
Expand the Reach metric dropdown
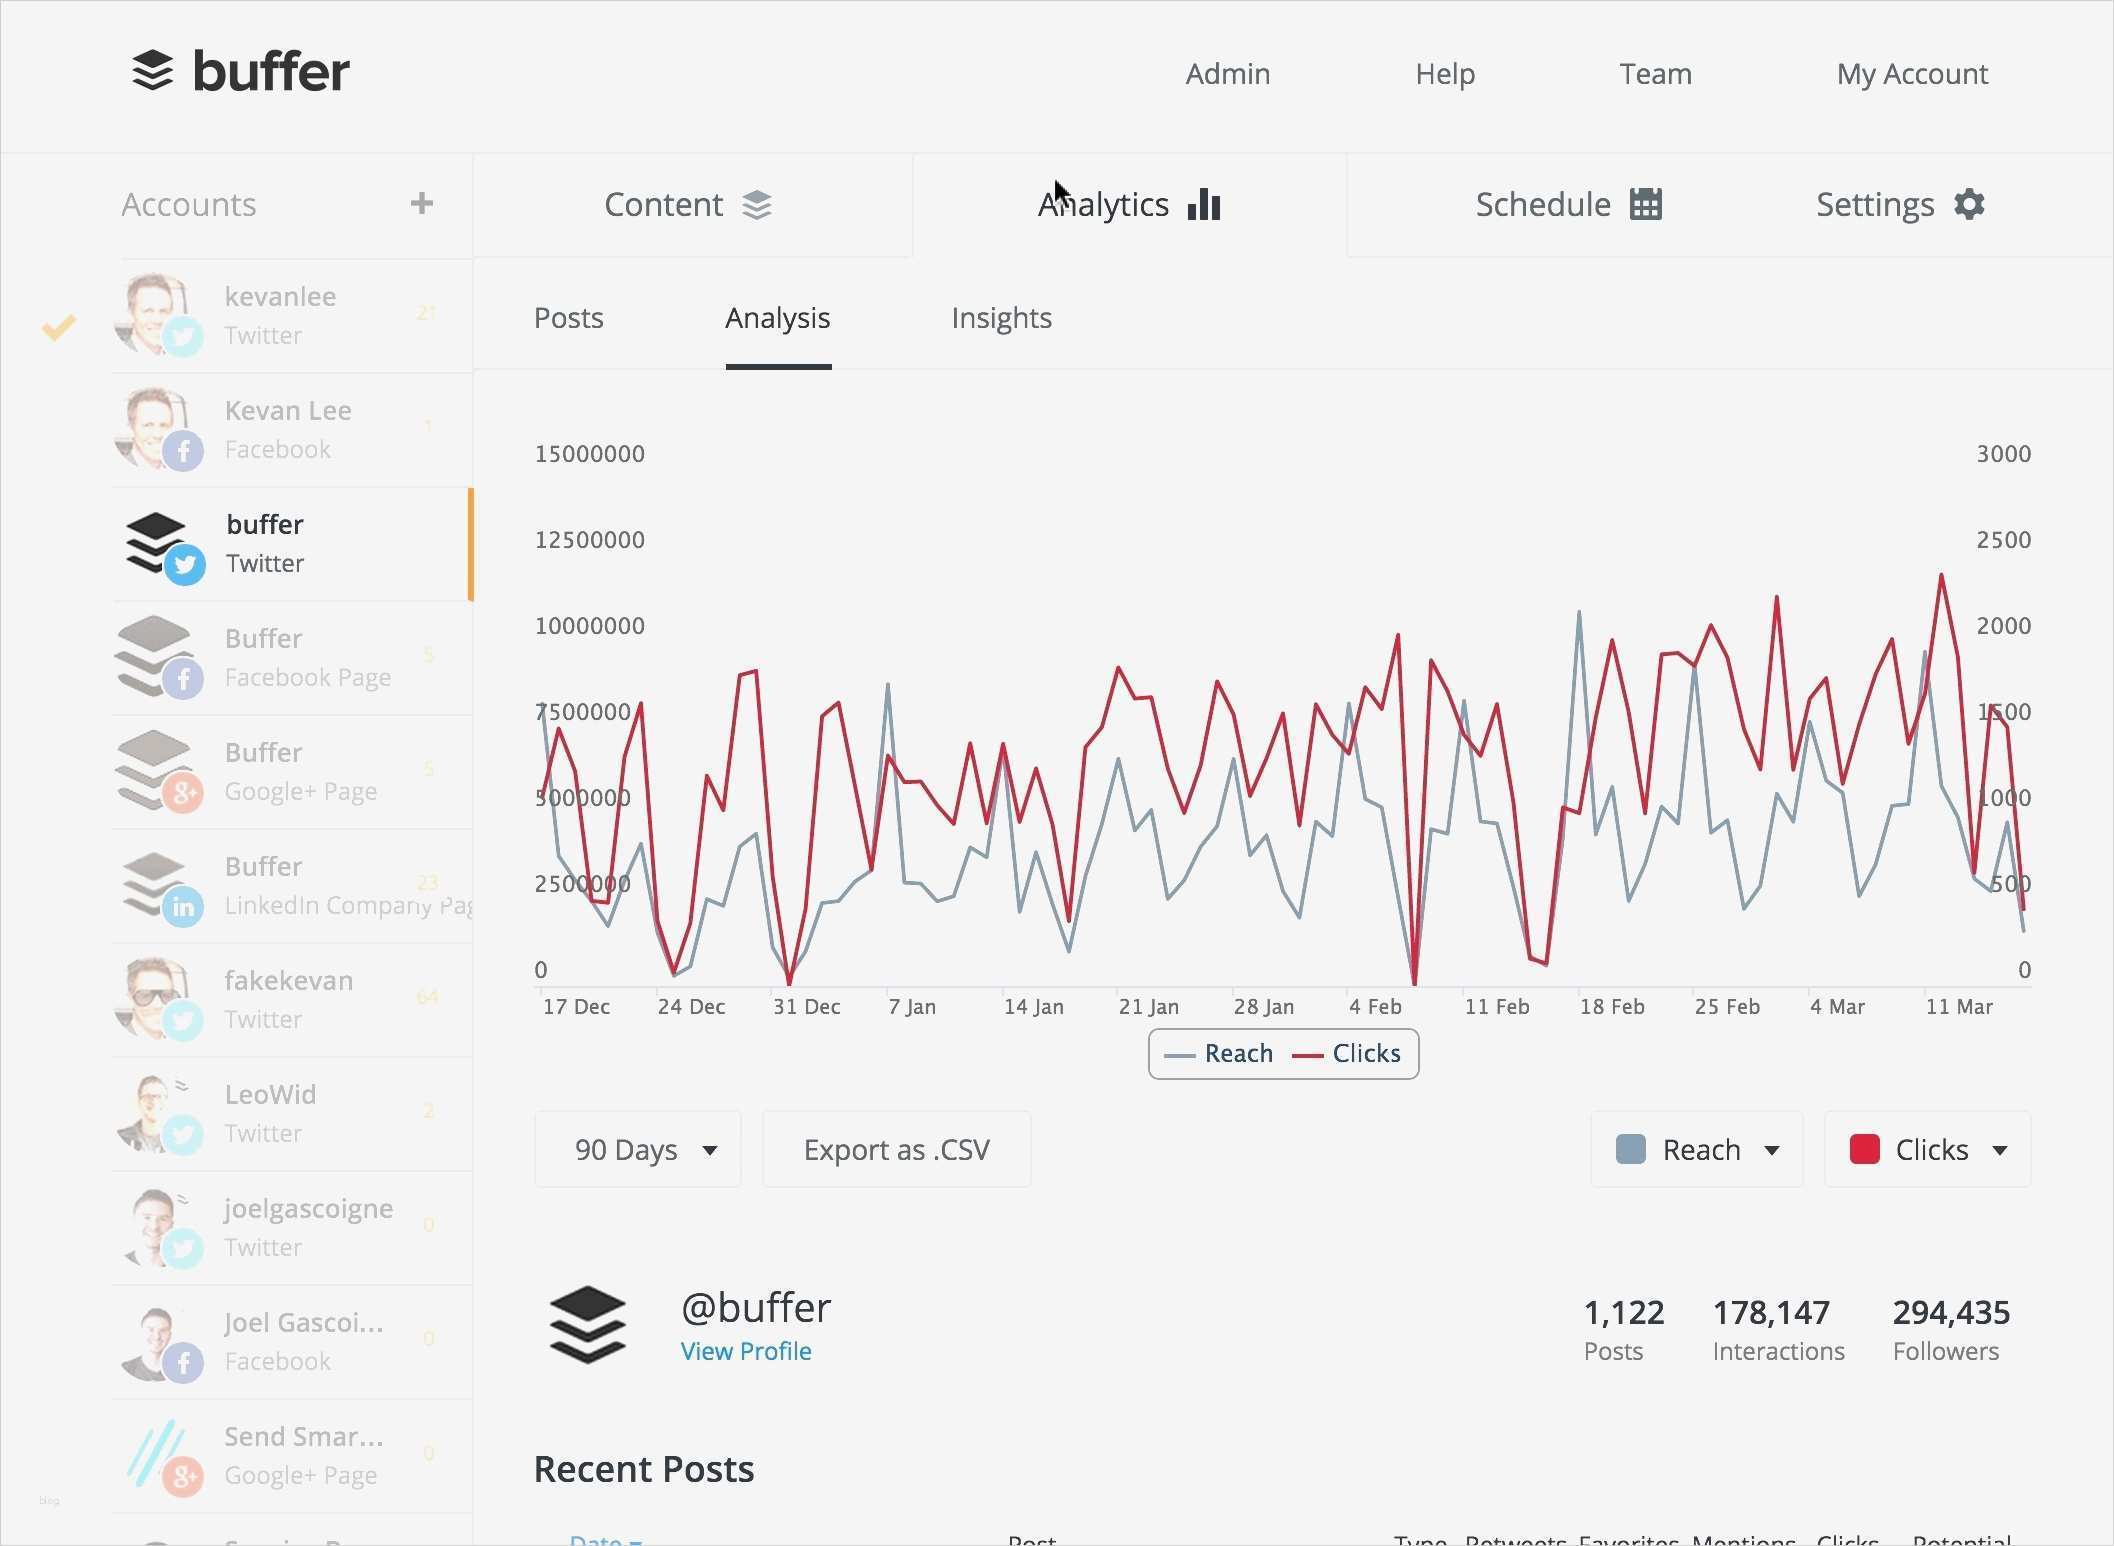(1771, 1150)
